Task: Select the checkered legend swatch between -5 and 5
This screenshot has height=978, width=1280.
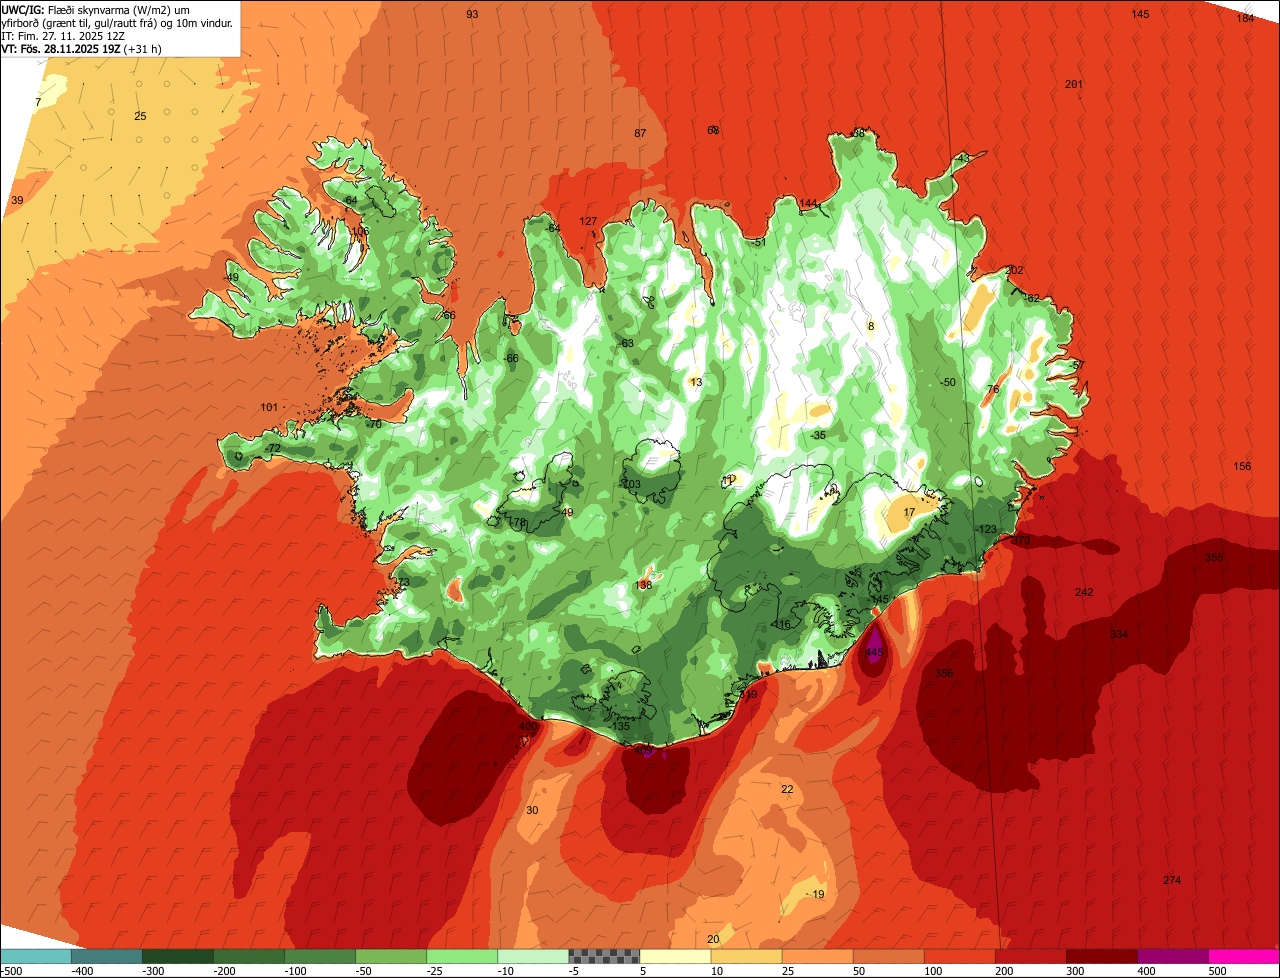Action: [604, 955]
